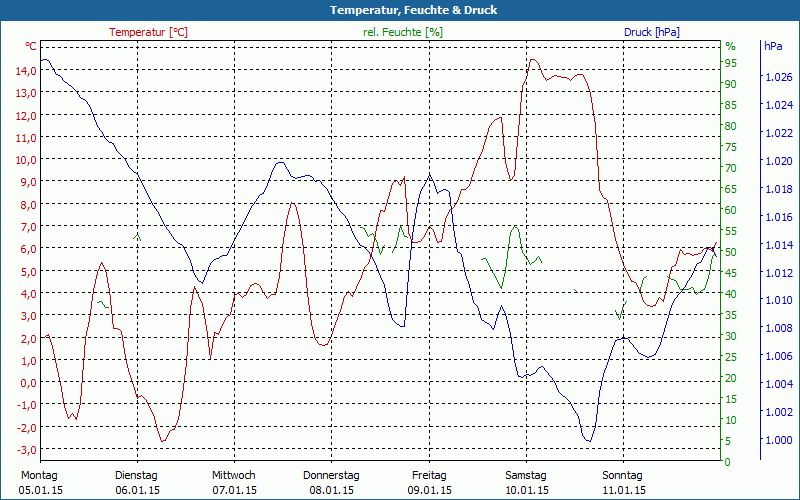800x500 pixels.
Task: Pick the 'Dienstag' day label
Action: (x=136, y=475)
